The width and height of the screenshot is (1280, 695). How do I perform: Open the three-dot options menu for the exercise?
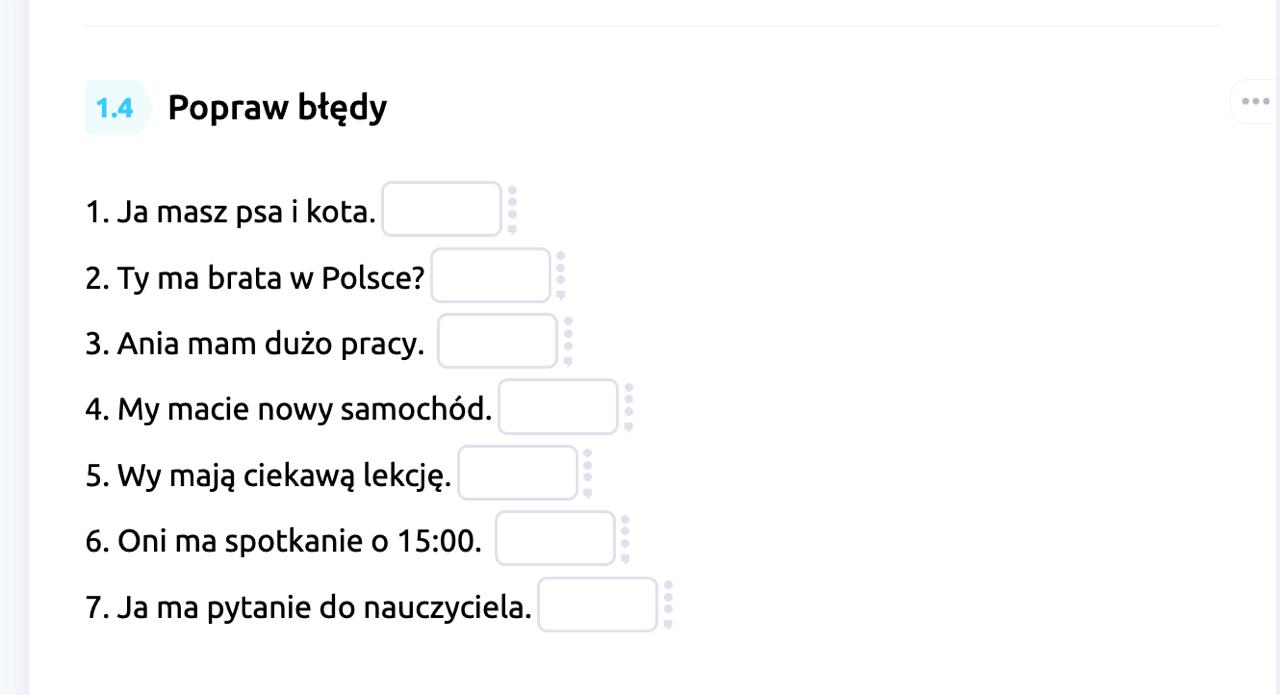point(1255,101)
